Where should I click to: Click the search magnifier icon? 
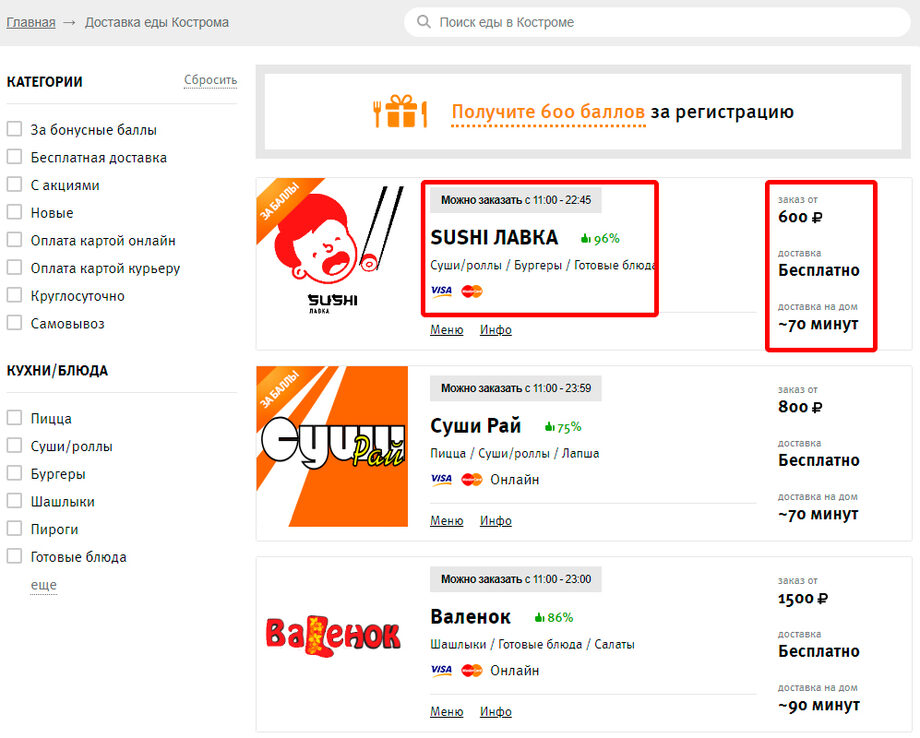pos(424,22)
